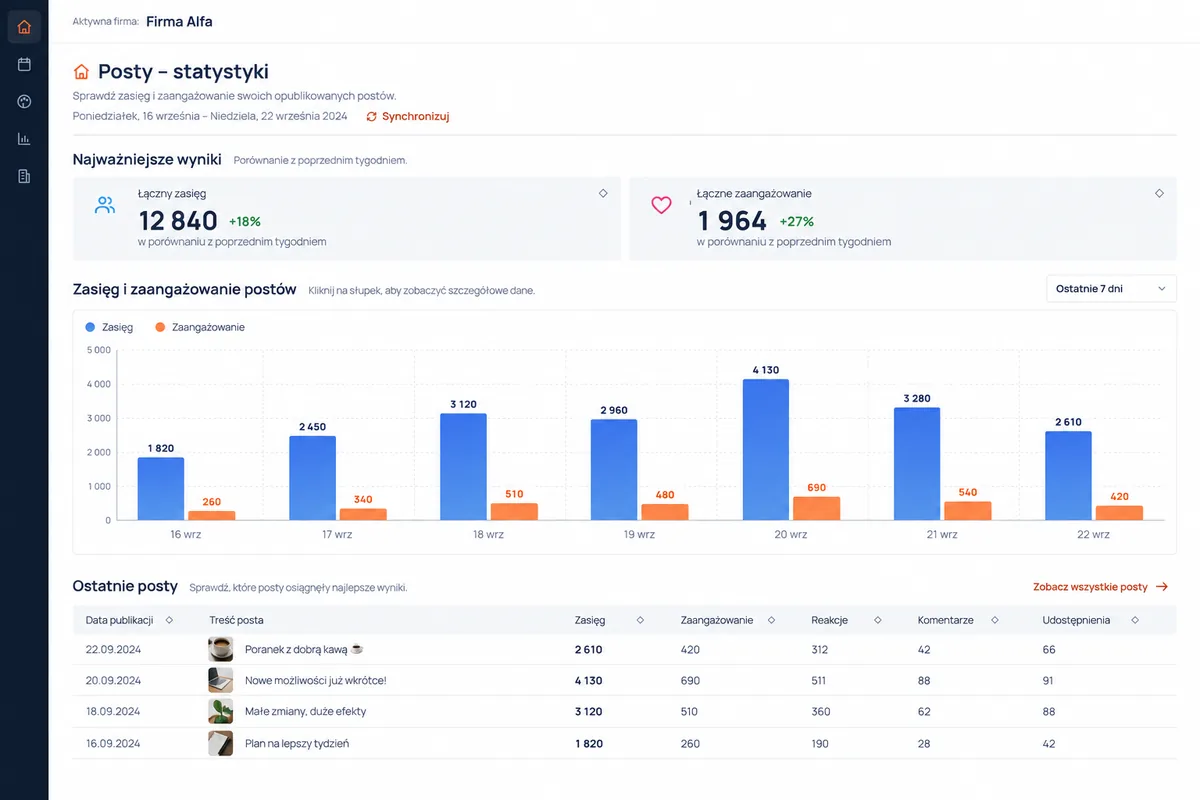The width and height of the screenshot is (1200, 800).
Task: Click date 18.09.2024 in table
Action: [113, 712]
